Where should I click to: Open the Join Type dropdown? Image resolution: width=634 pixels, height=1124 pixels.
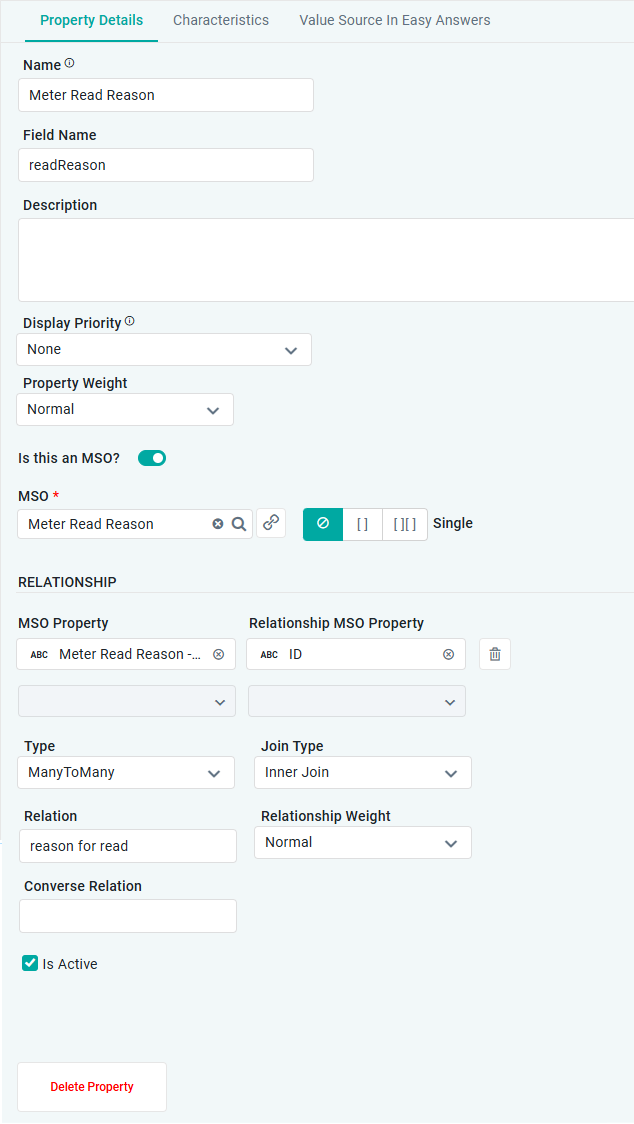coord(363,773)
